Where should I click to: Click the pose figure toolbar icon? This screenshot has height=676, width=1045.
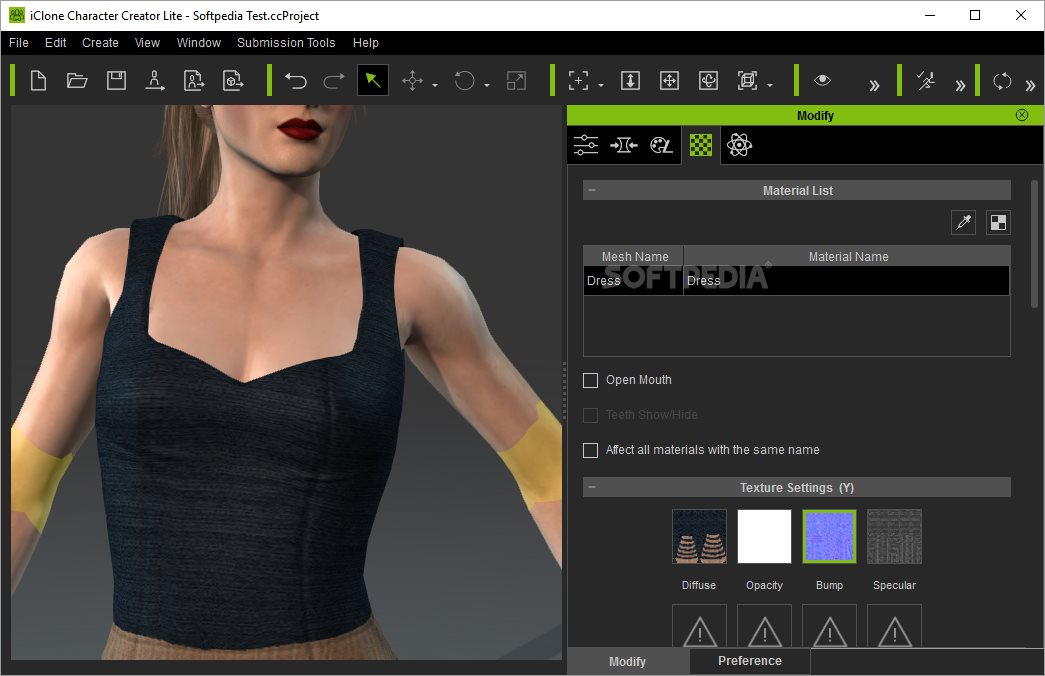926,81
